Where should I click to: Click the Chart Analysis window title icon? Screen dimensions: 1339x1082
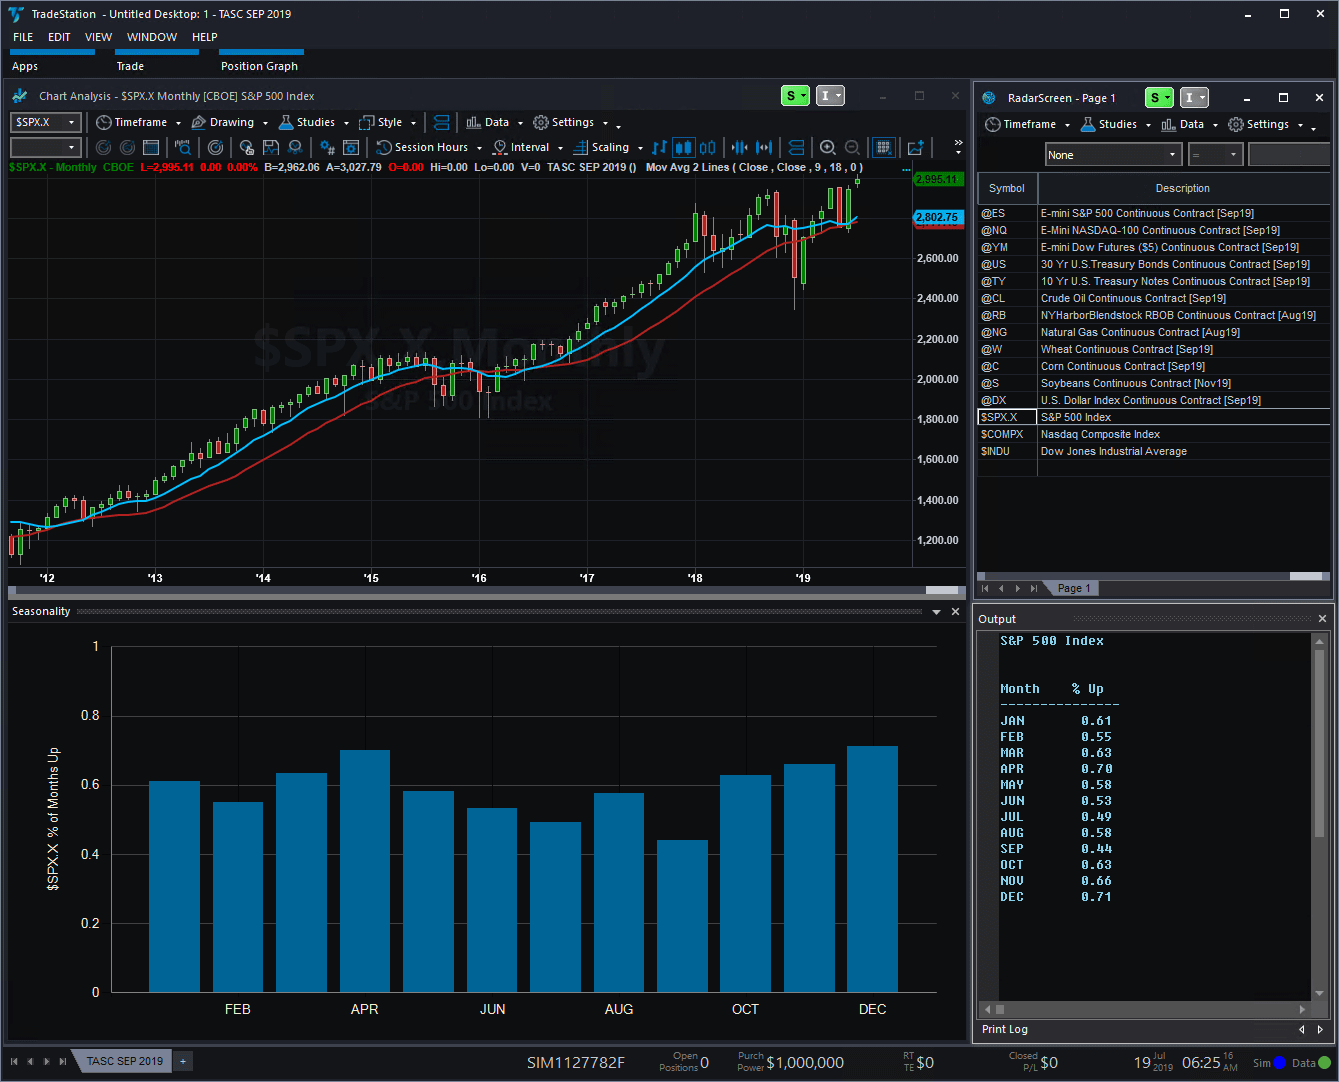(20, 96)
